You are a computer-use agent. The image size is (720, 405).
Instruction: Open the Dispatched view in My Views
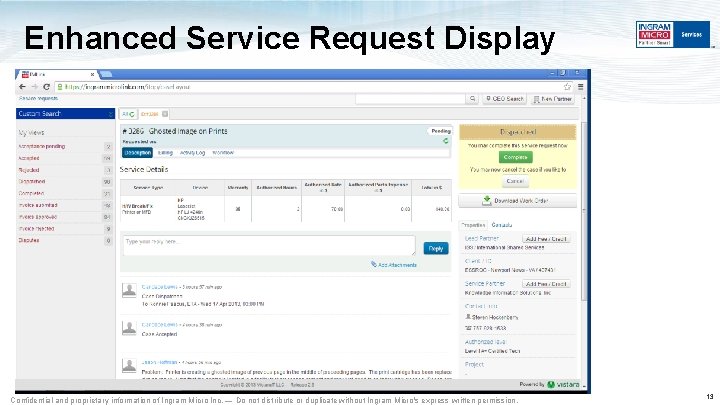[x=32, y=181]
